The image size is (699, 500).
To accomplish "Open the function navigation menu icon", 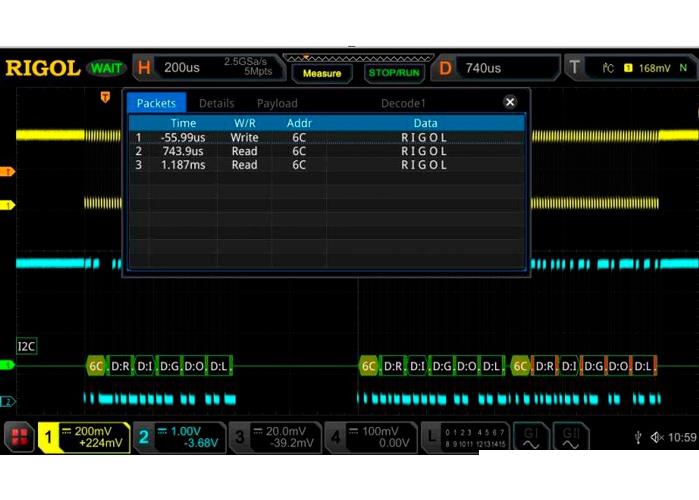I will click(x=18, y=437).
